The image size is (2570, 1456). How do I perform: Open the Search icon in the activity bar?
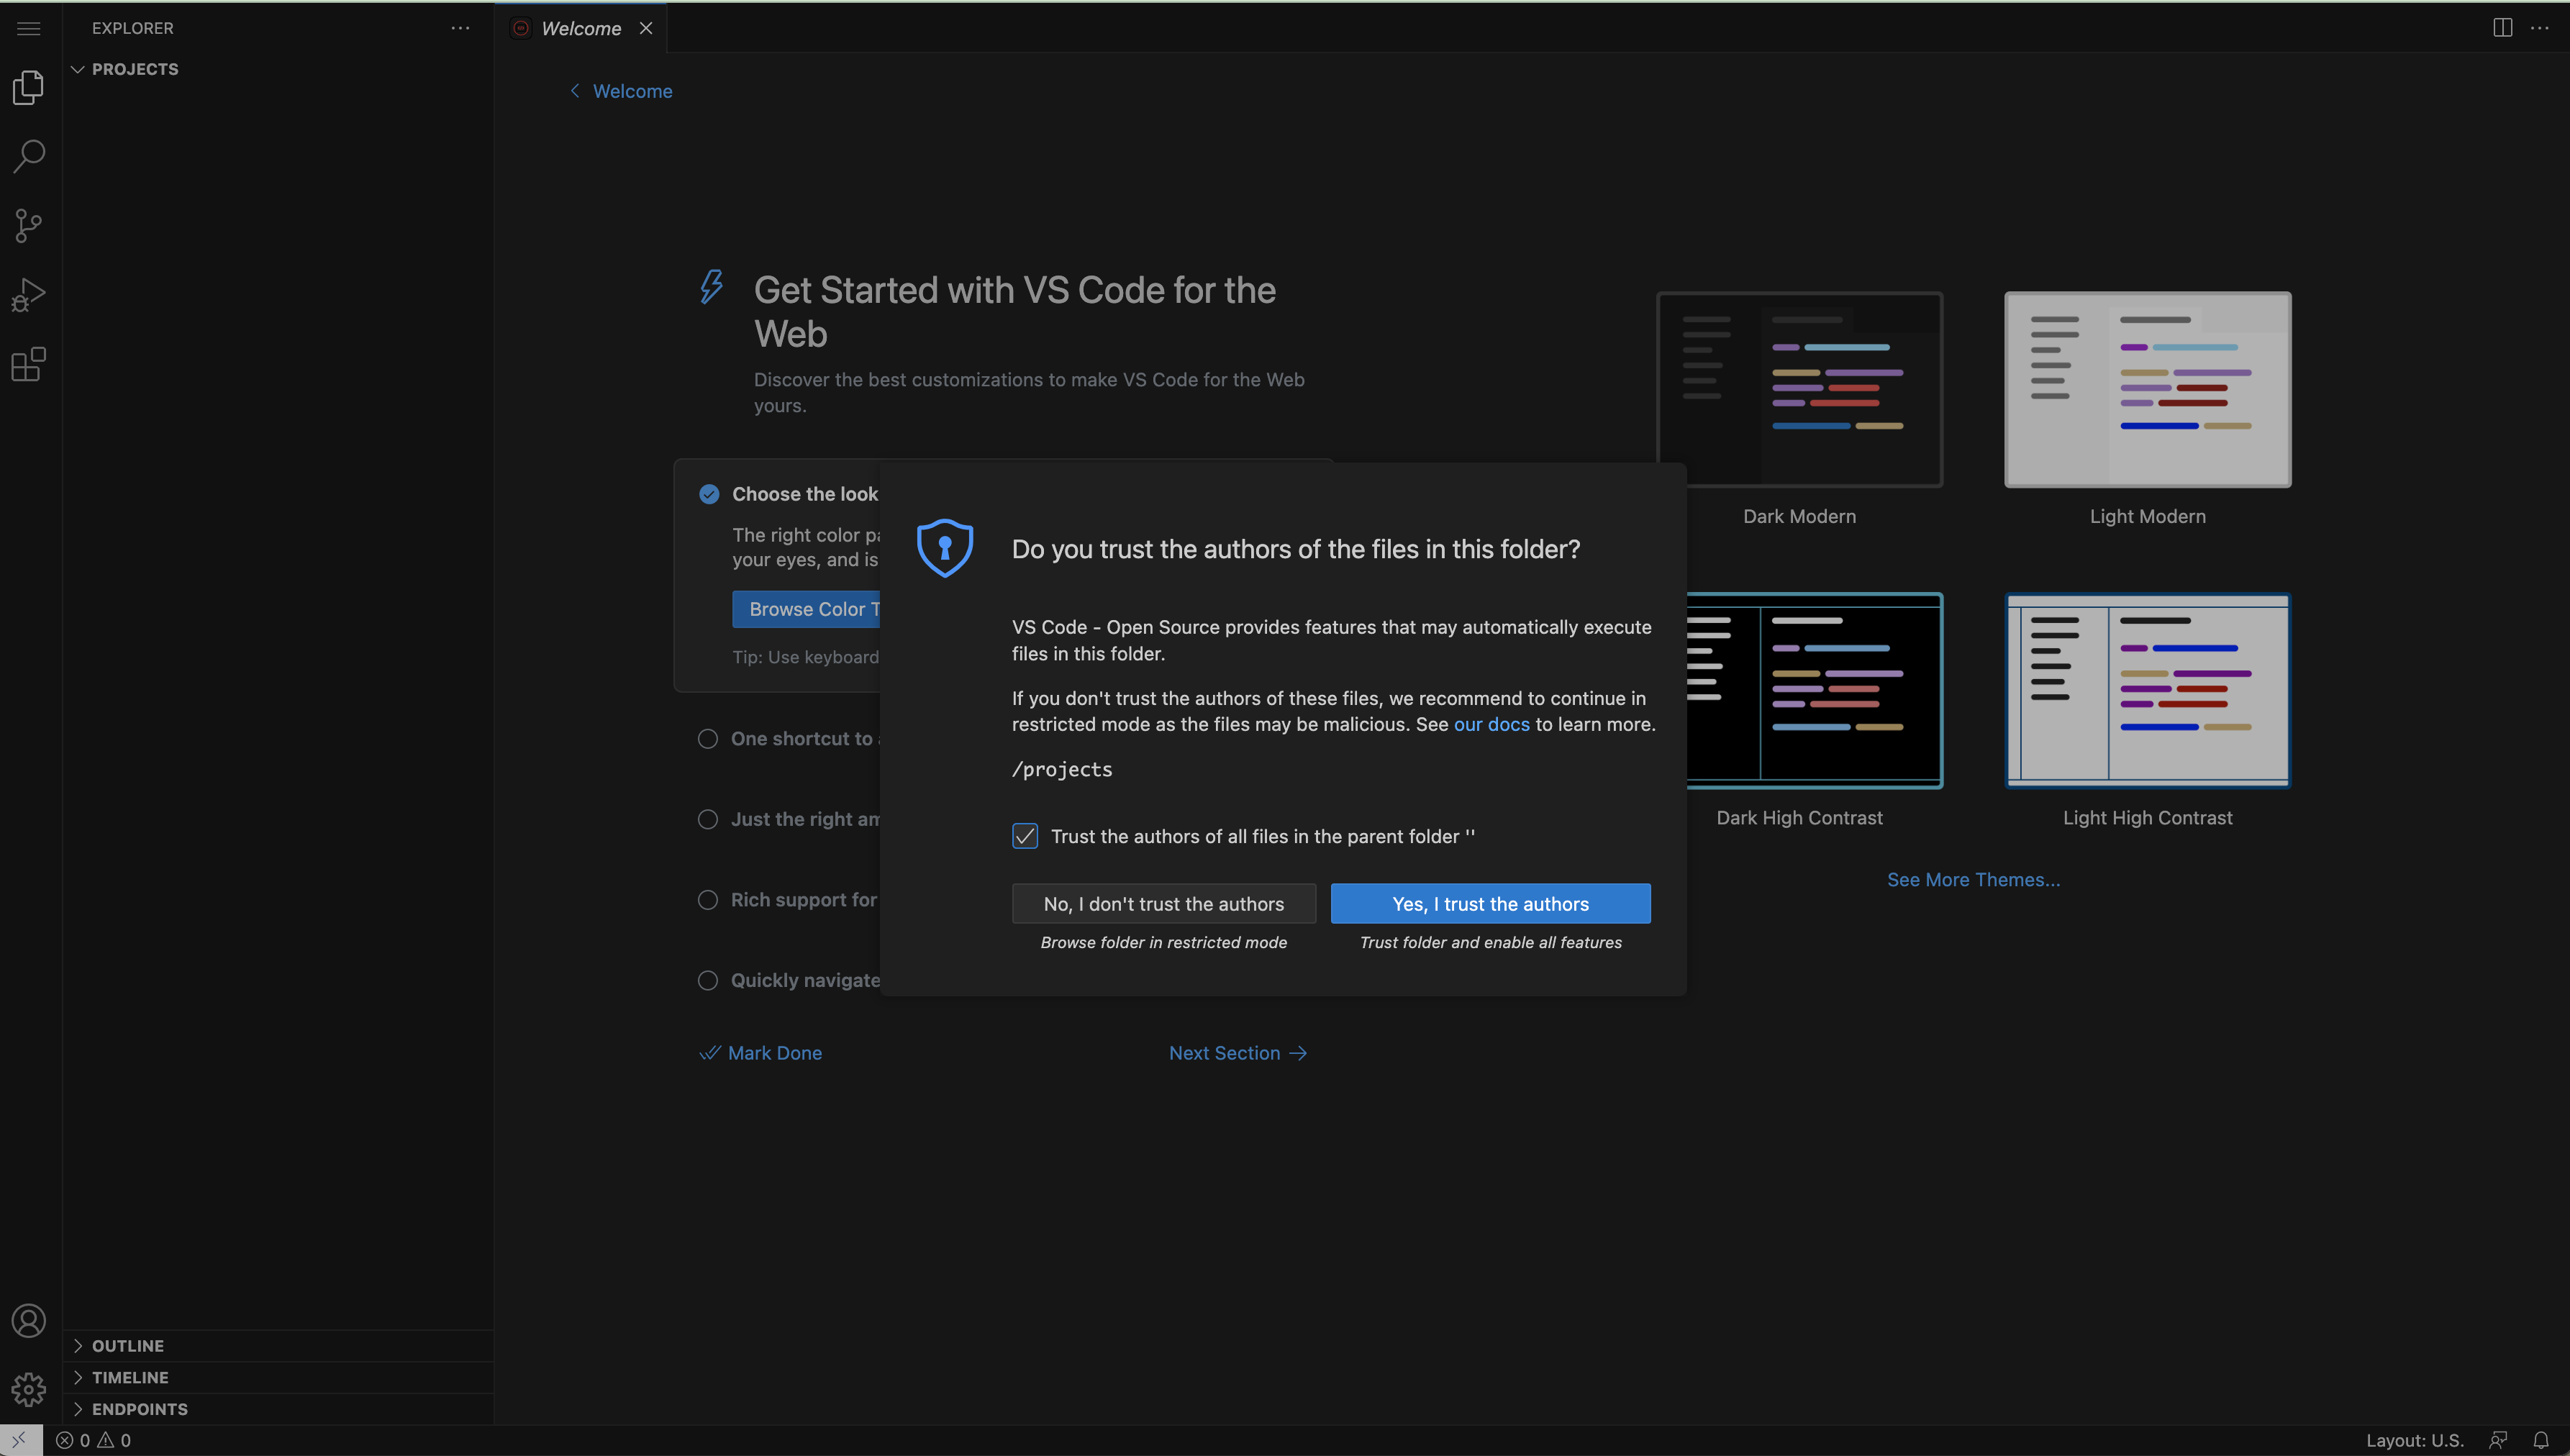point(28,156)
